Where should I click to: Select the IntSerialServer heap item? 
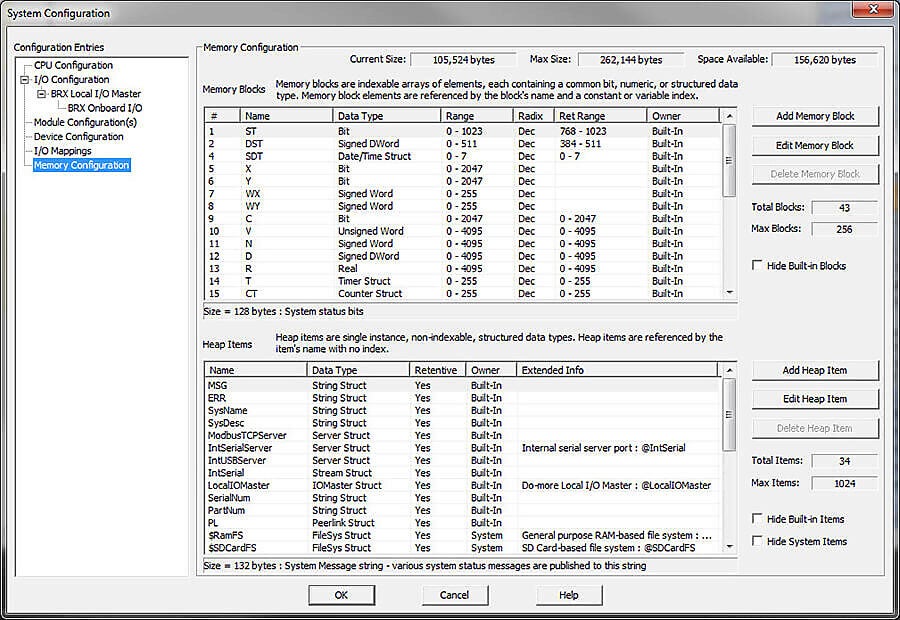463,448
